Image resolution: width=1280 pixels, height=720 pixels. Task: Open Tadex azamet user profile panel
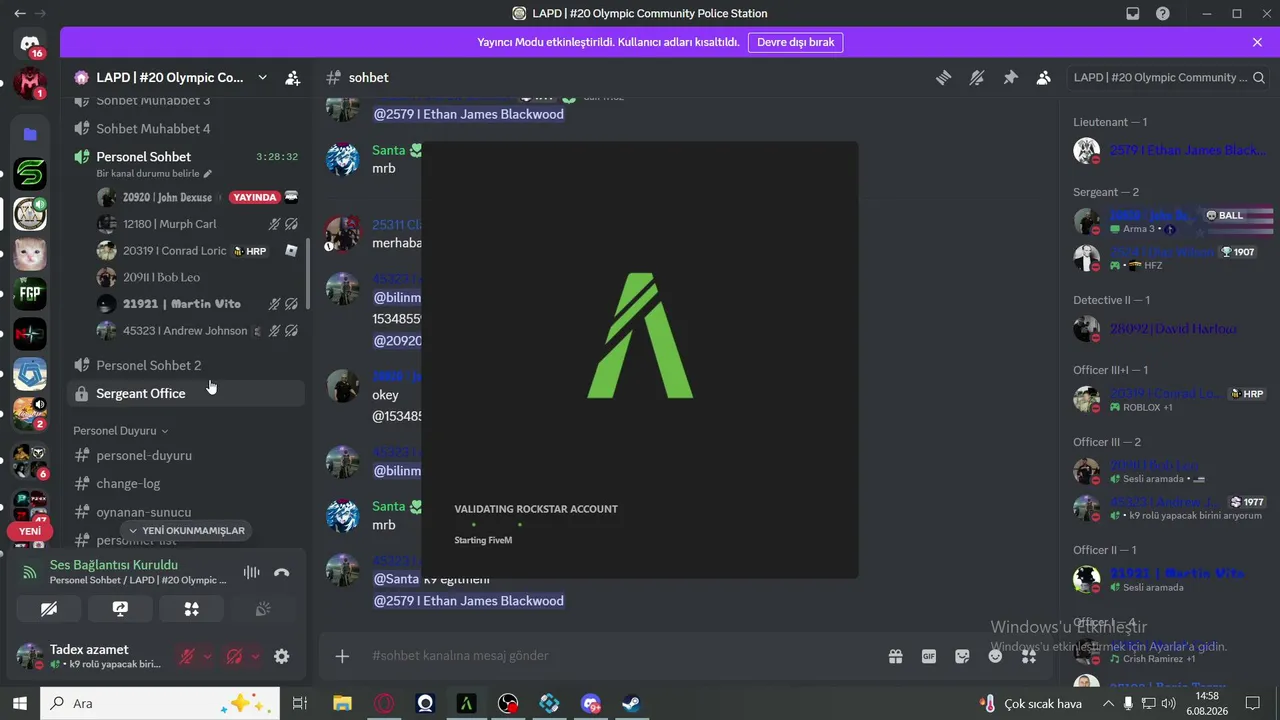[90, 656]
